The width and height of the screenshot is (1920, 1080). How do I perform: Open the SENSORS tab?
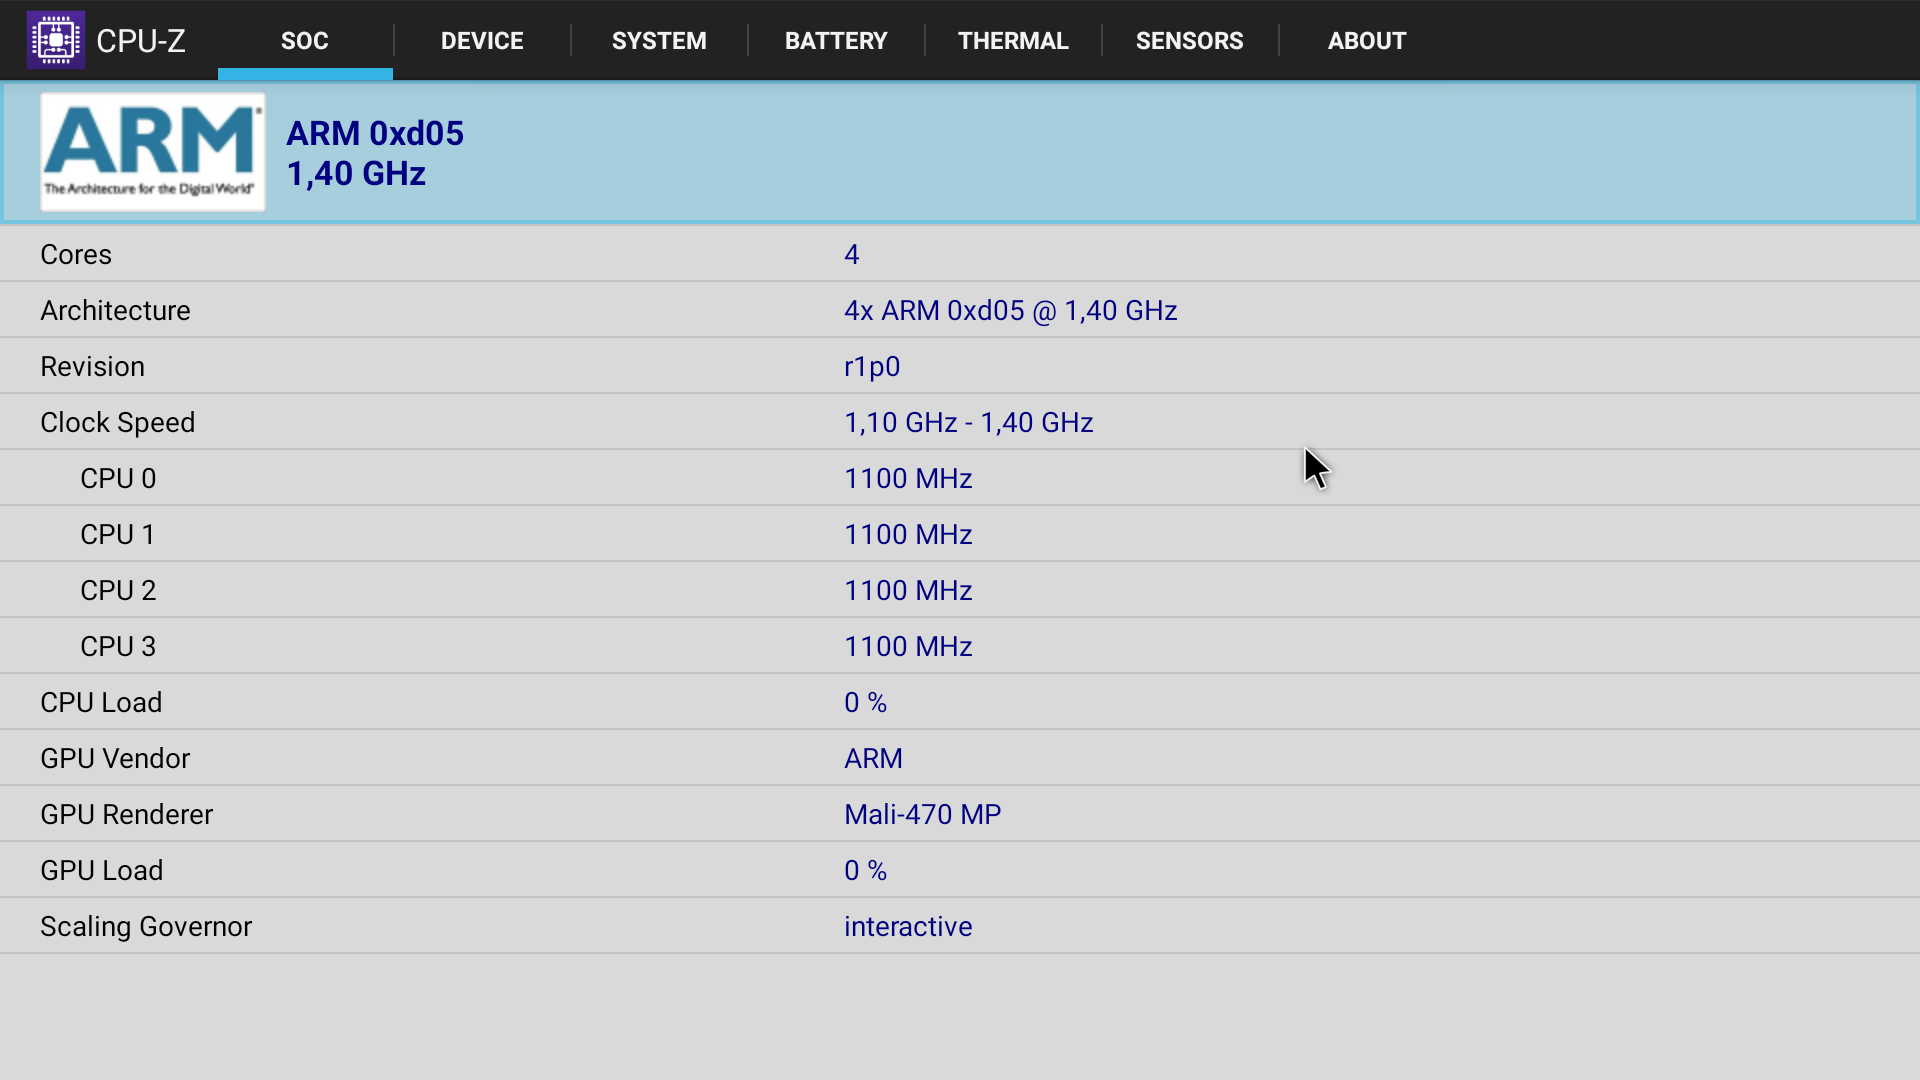(x=1189, y=41)
